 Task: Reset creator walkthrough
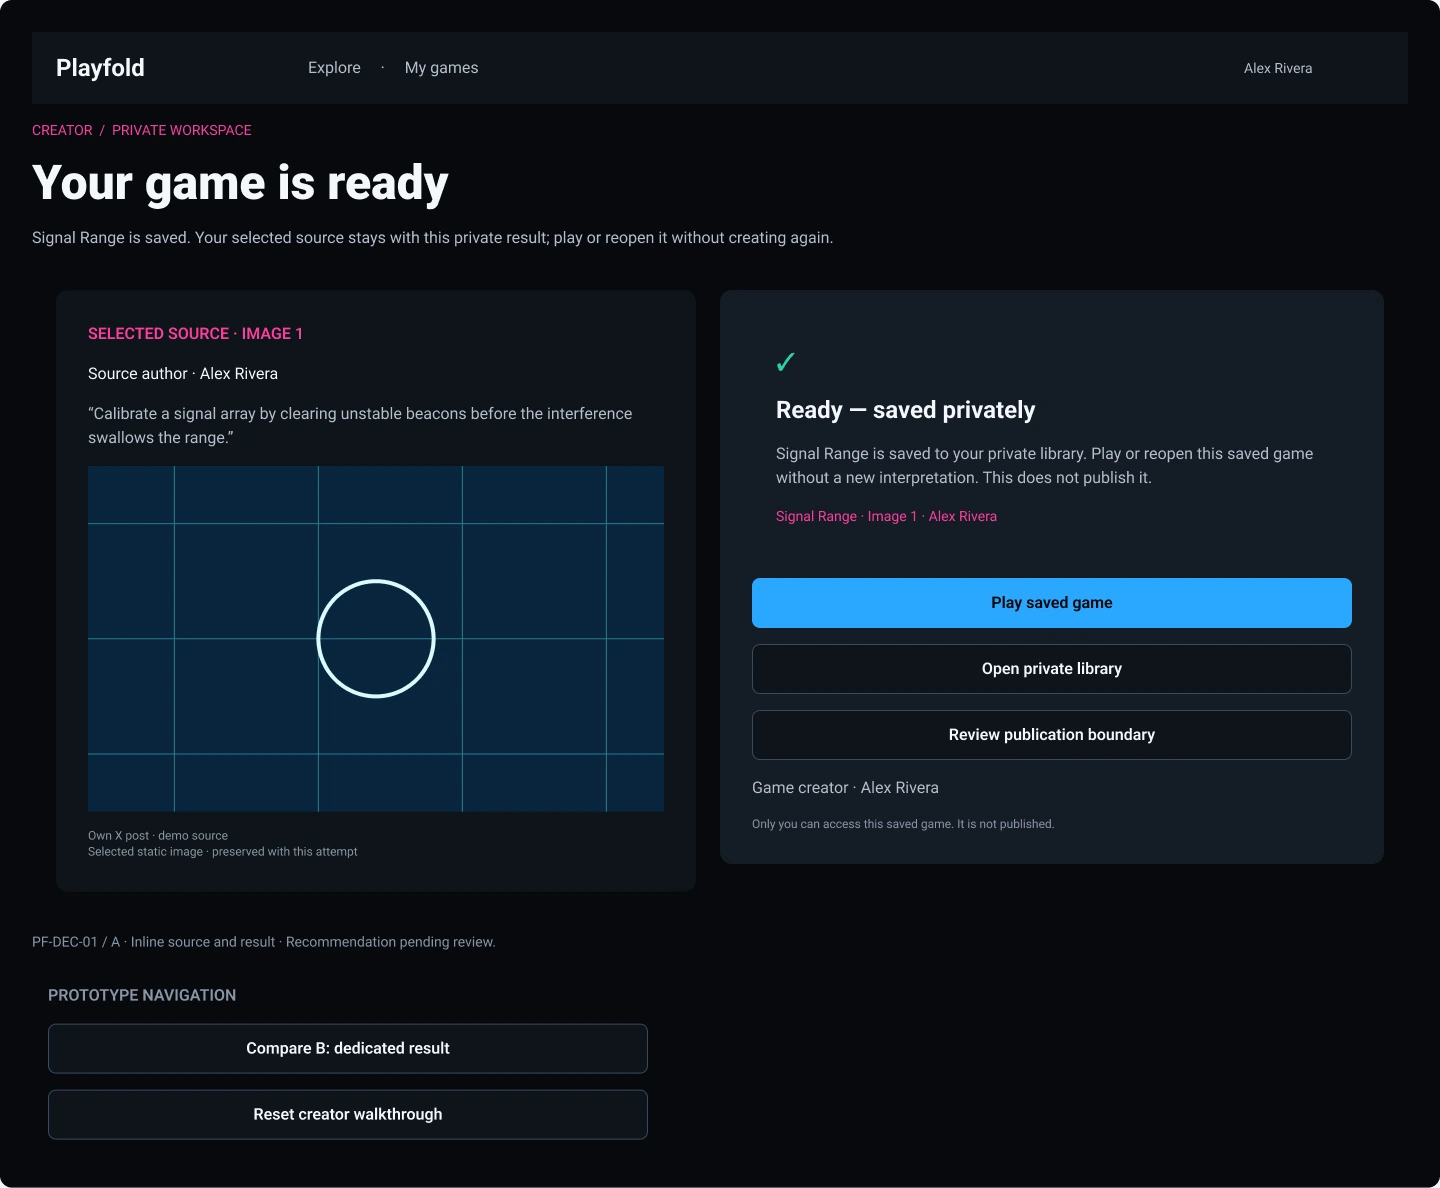348,1115
